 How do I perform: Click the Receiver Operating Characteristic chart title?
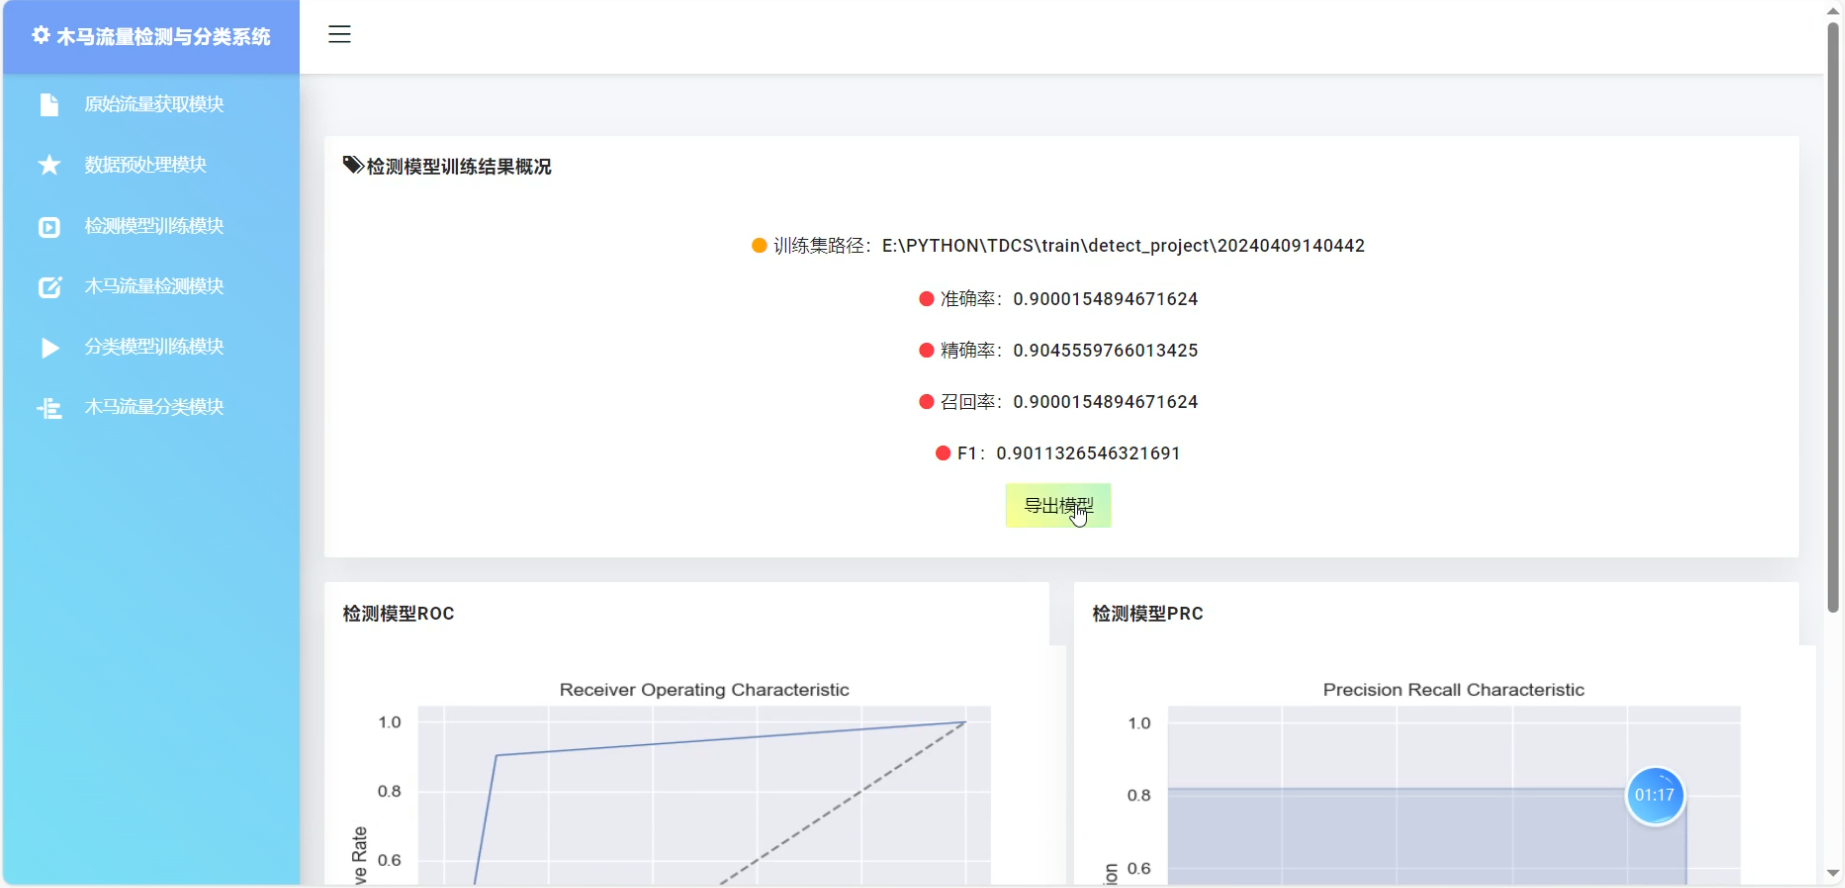(x=704, y=690)
